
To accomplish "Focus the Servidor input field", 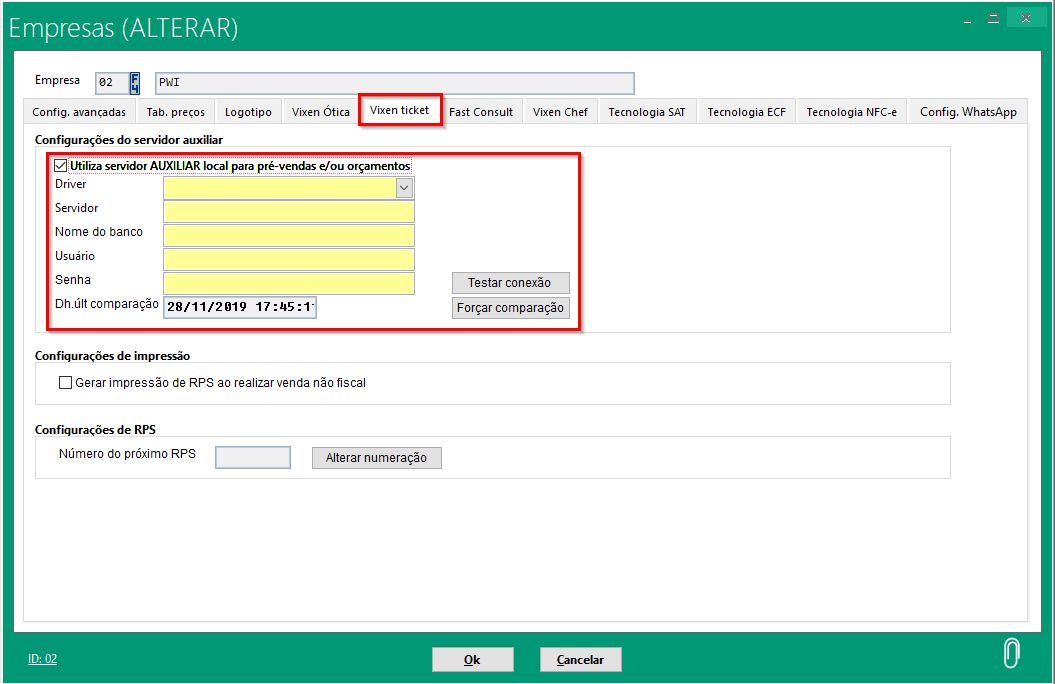I will pyautogui.click(x=289, y=211).
